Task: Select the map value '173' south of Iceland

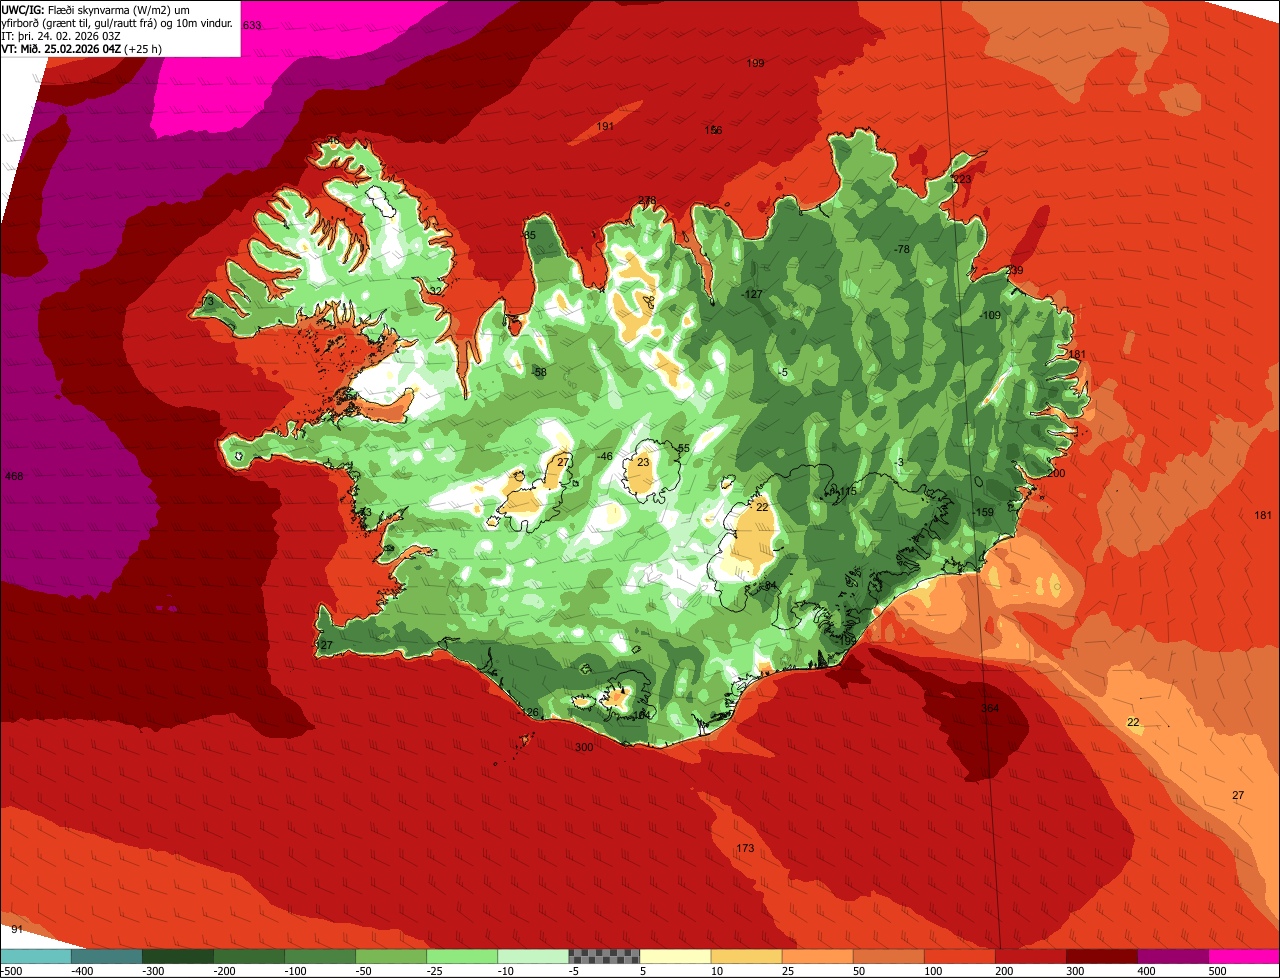Action: click(745, 848)
